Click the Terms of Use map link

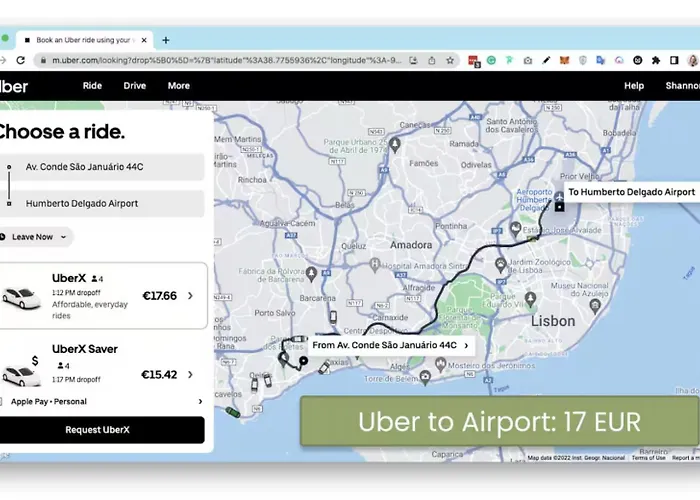click(648, 458)
